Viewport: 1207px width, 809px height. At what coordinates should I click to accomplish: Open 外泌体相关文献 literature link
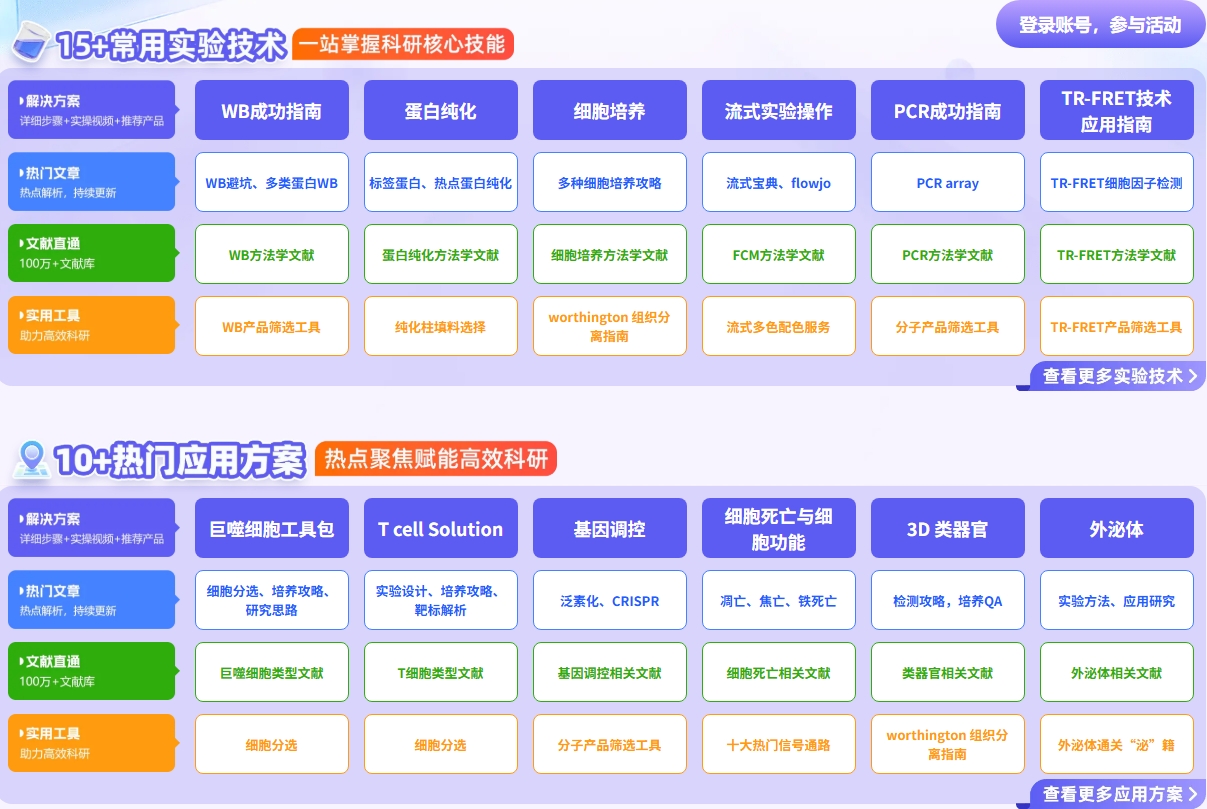[x=1116, y=672]
